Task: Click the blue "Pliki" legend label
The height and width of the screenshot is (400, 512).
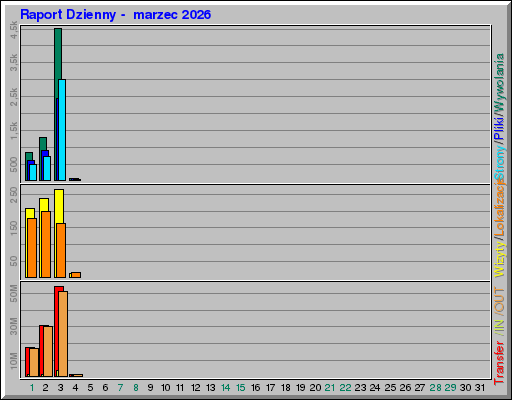Action: pos(499,128)
